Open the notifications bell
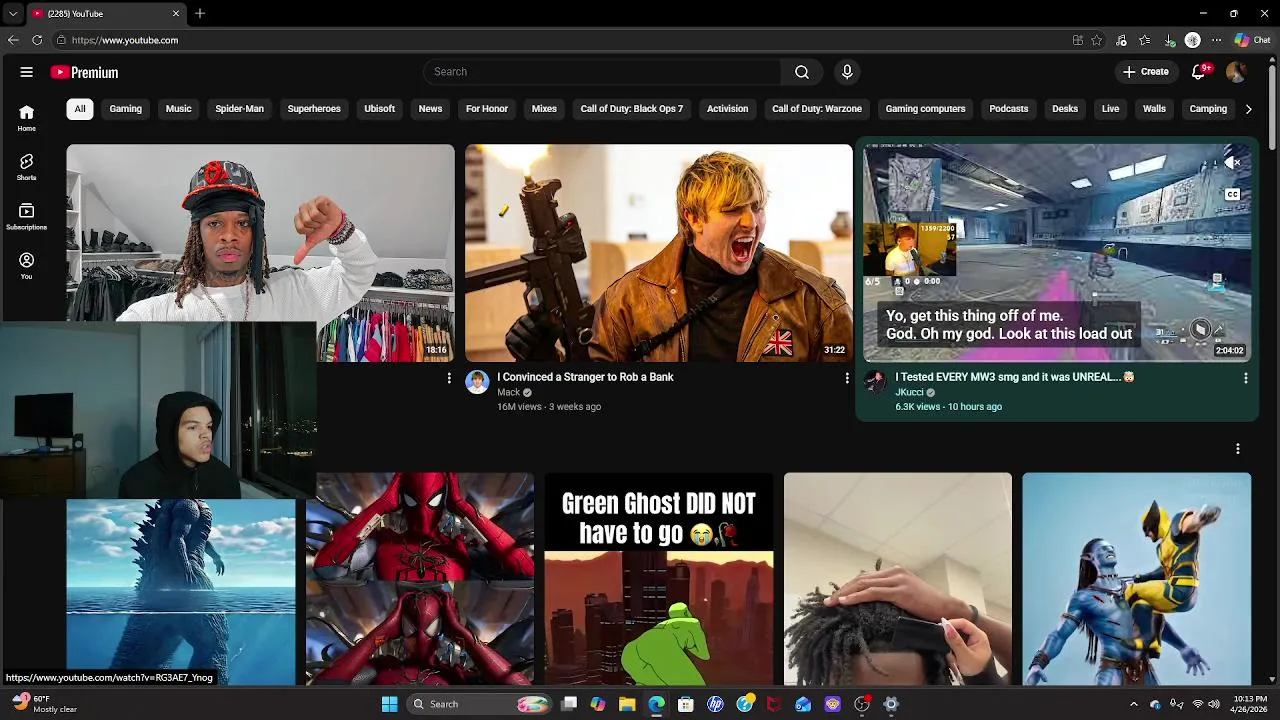This screenshot has height=720, width=1280. point(1199,72)
